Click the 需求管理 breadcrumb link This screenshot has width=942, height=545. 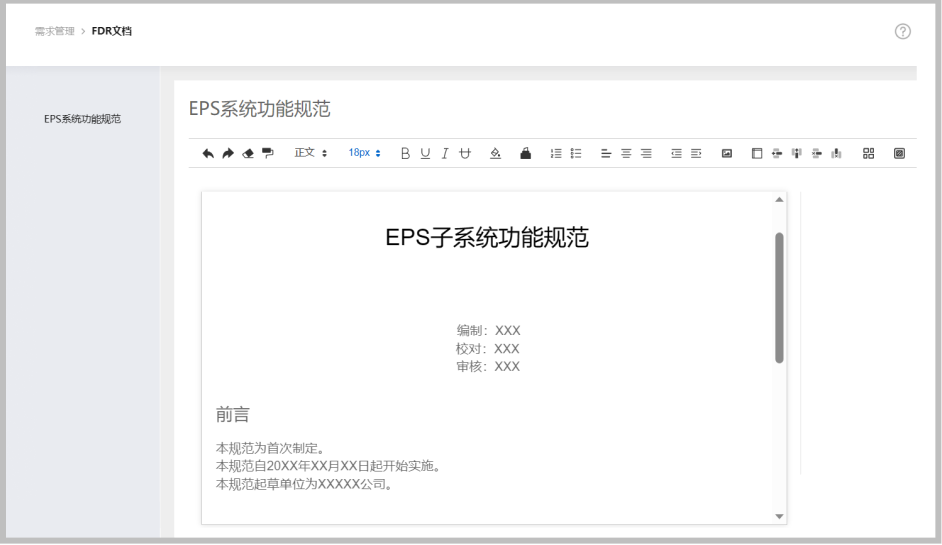[55, 31]
